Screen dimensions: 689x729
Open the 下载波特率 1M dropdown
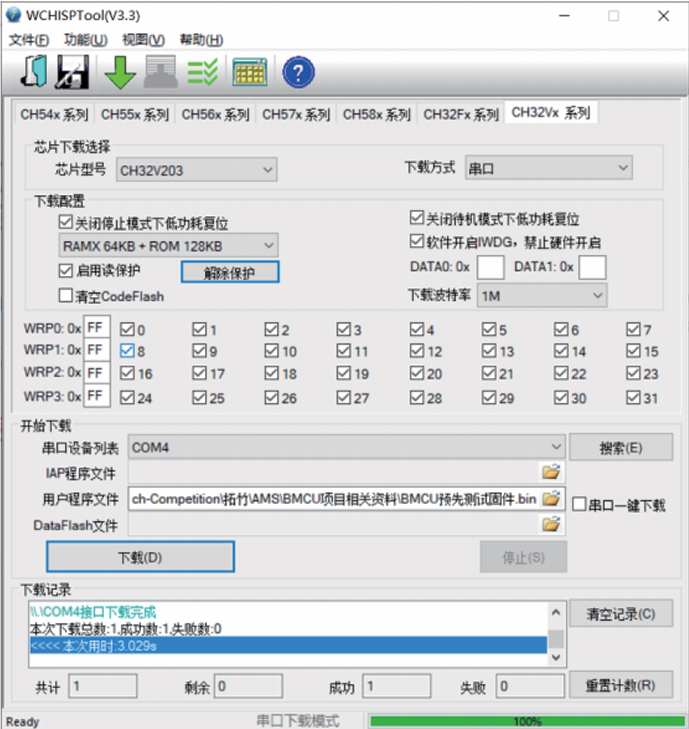(542, 296)
